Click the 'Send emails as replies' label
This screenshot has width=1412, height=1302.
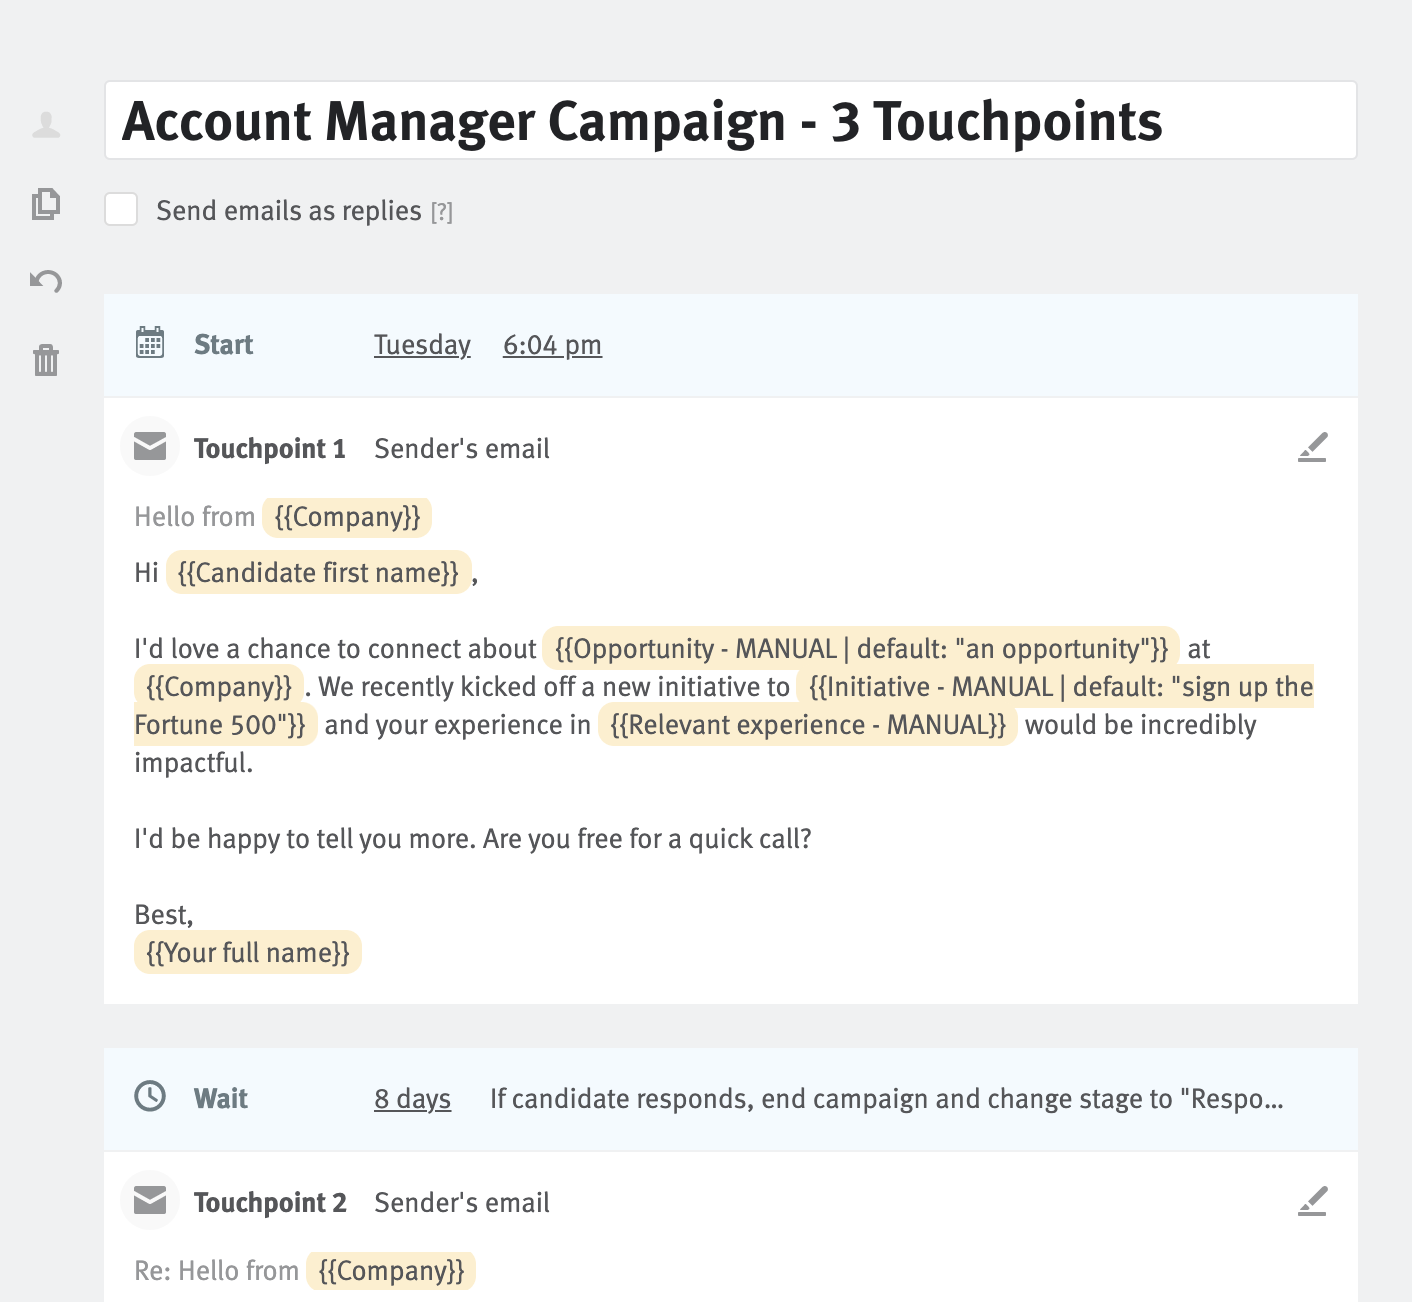[289, 211]
